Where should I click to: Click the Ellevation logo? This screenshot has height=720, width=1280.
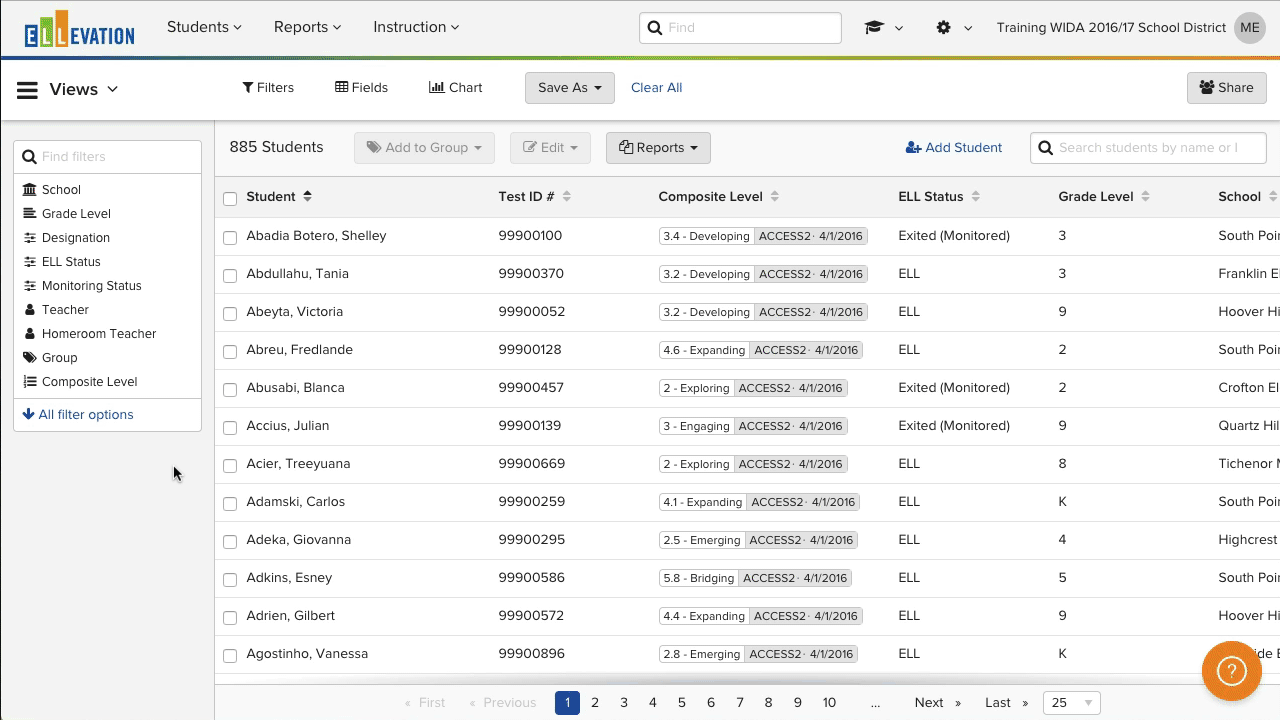(79, 29)
